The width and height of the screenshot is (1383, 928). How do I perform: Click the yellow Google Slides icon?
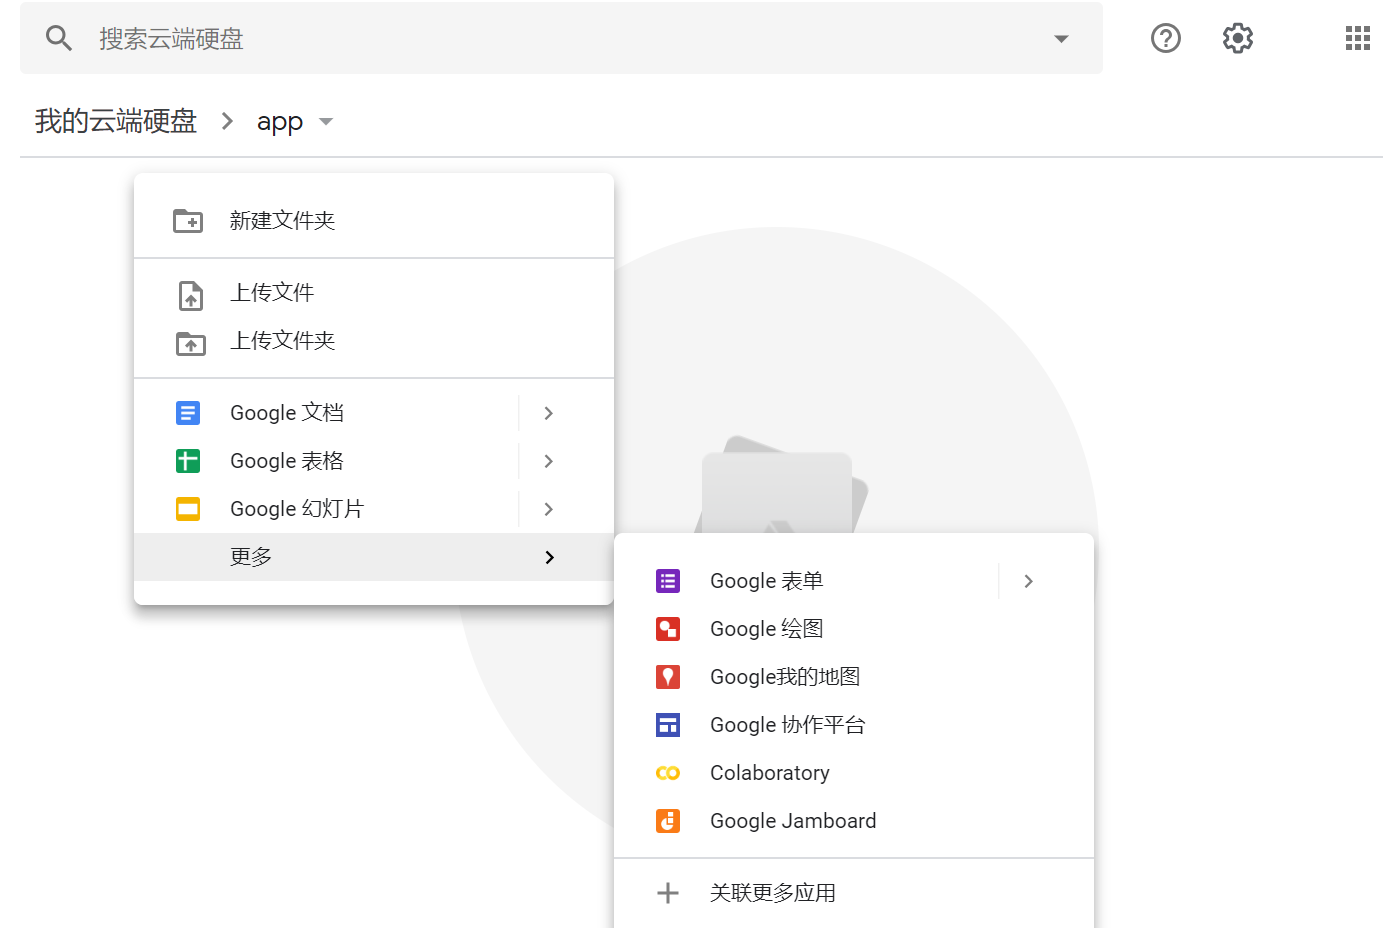click(188, 509)
